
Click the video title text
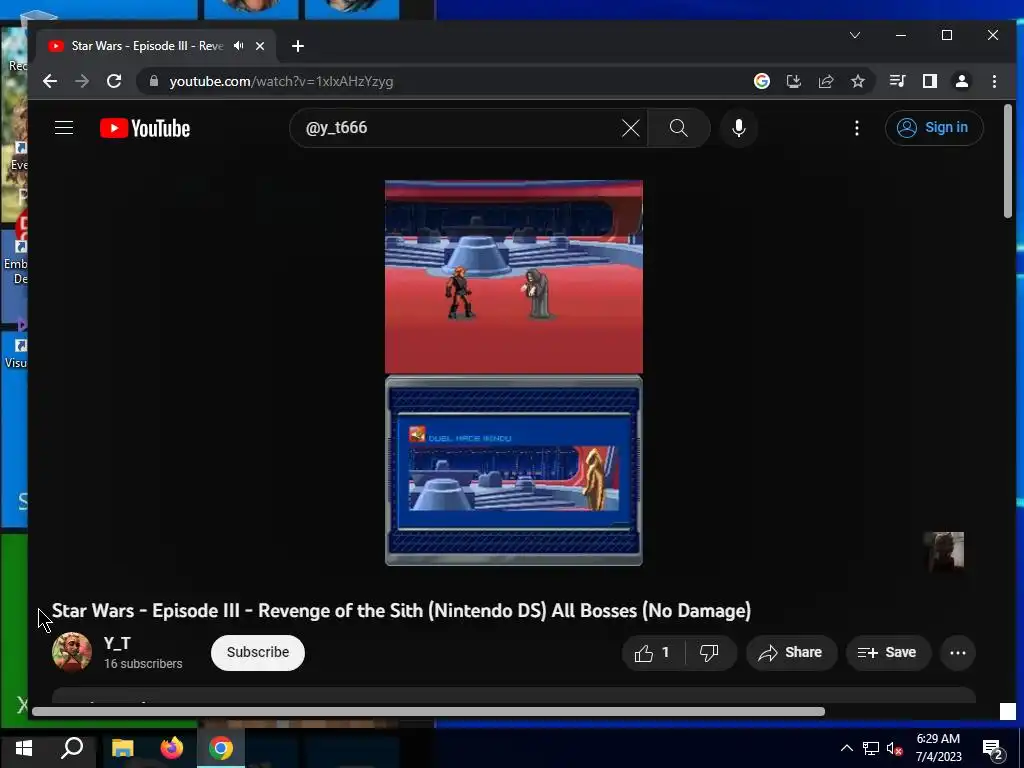pos(401,611)
